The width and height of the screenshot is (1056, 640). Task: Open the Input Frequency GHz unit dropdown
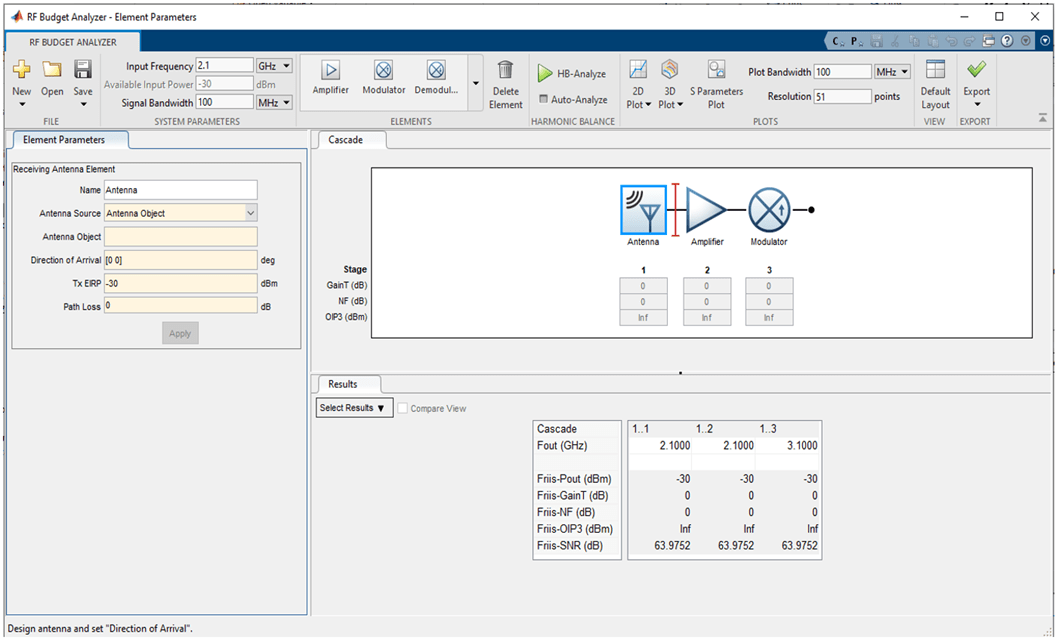pos(275,66)
